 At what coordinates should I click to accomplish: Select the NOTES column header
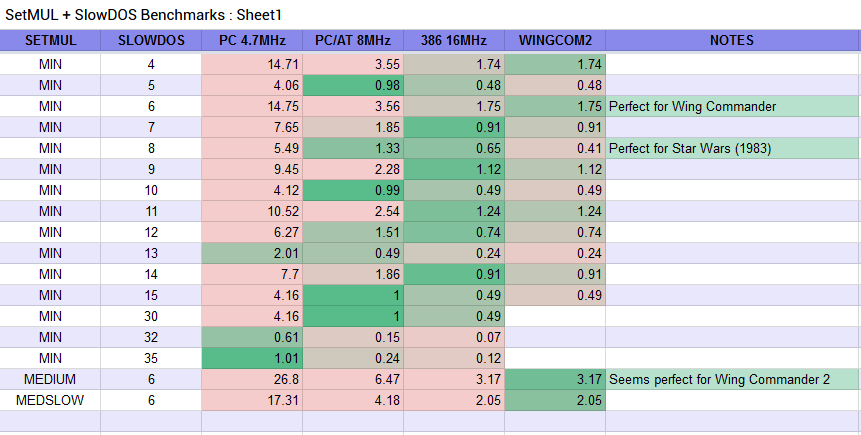point(733,41)
